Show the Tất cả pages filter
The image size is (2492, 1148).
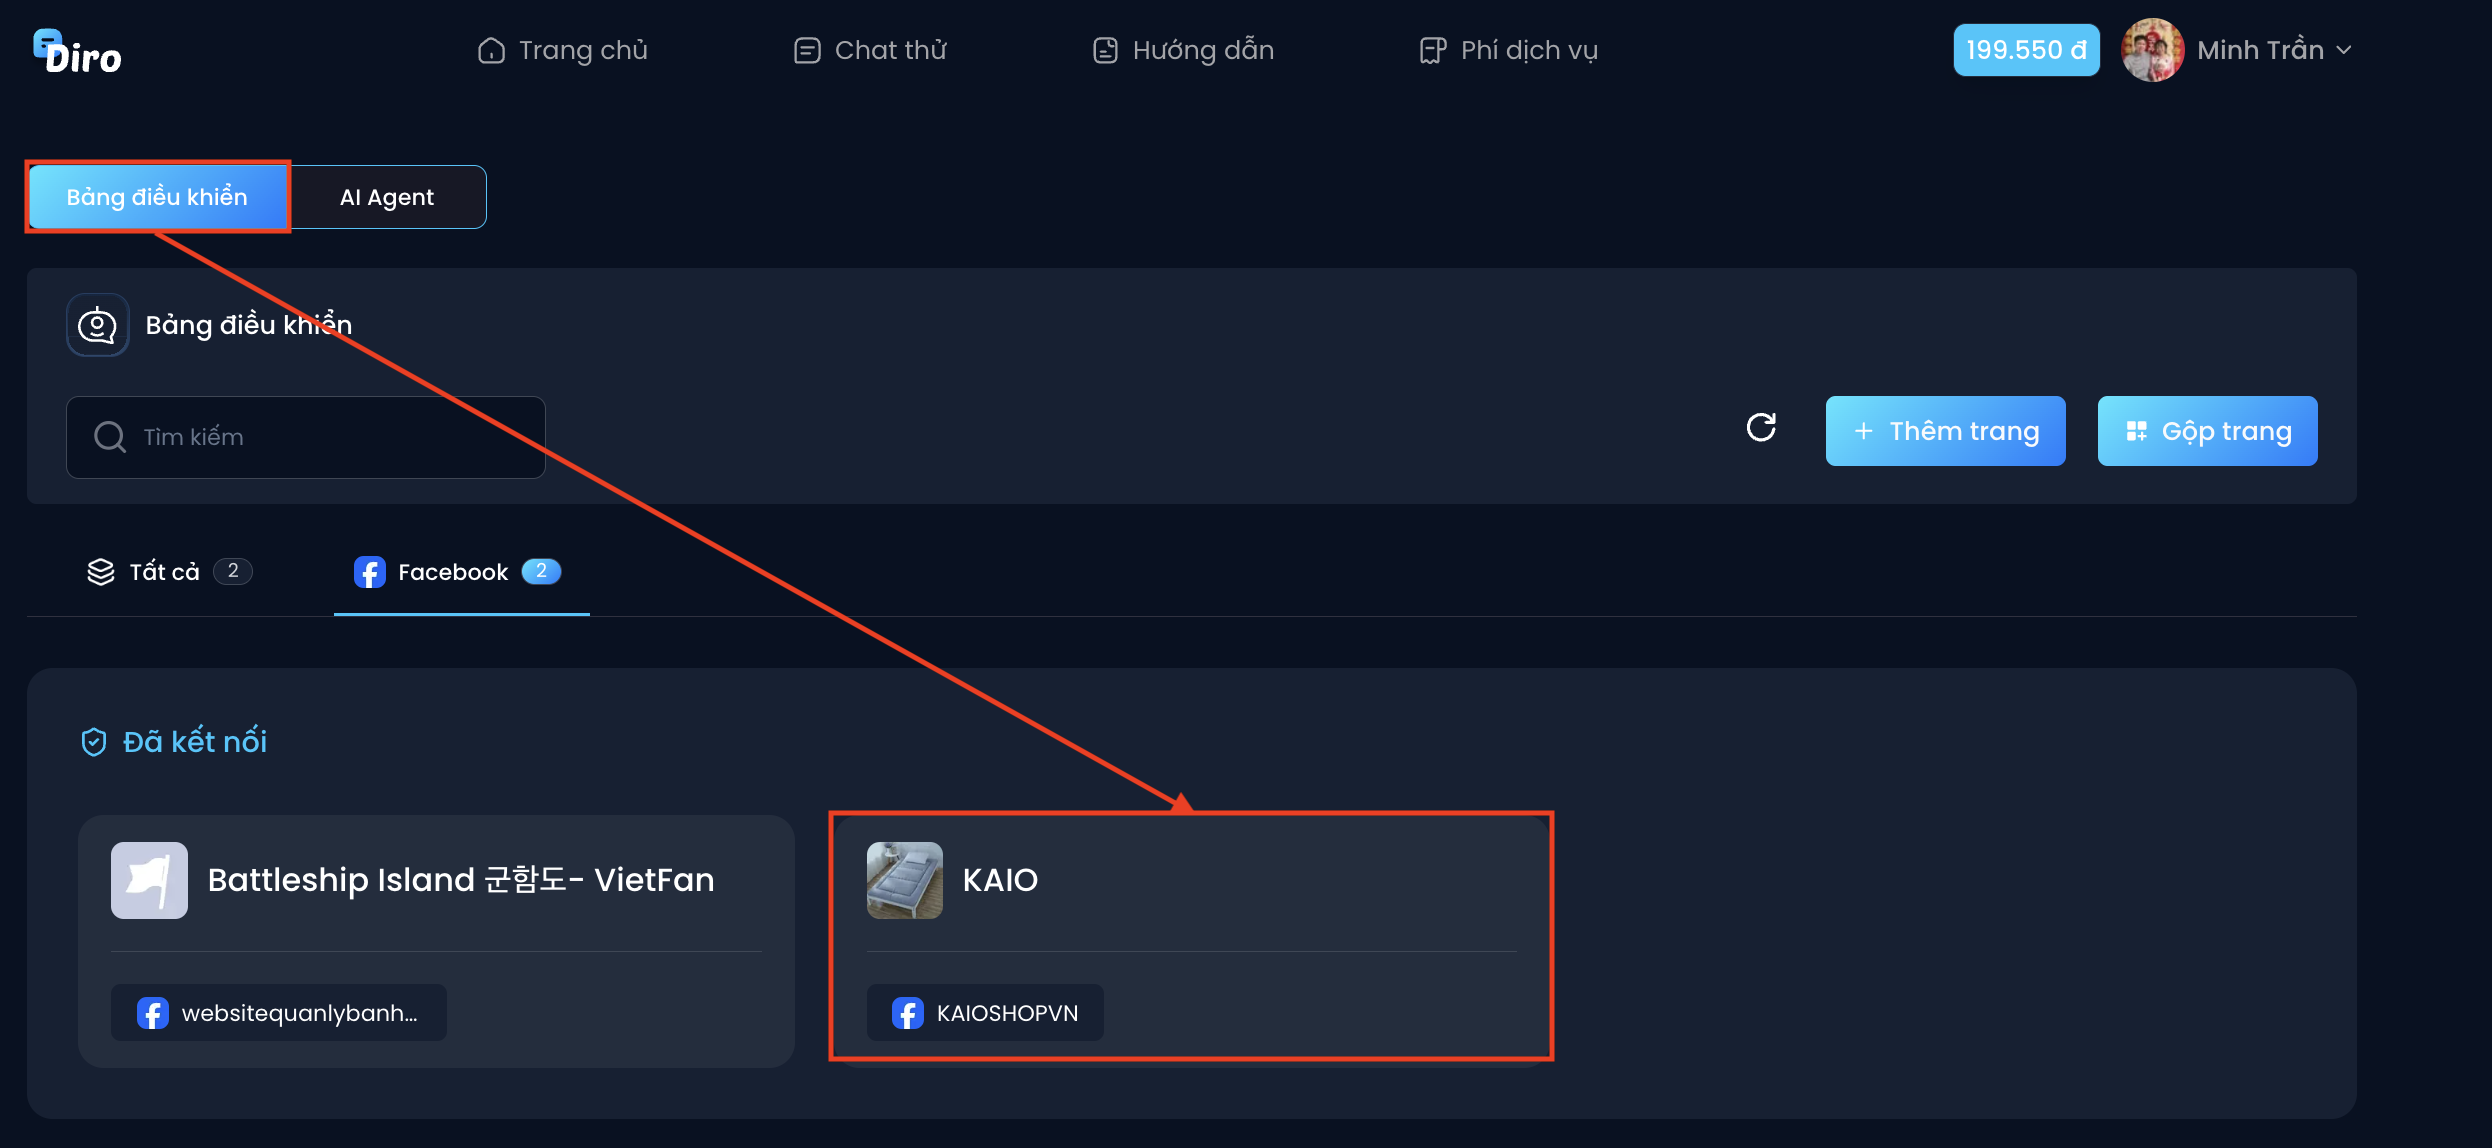coord(169,572)
